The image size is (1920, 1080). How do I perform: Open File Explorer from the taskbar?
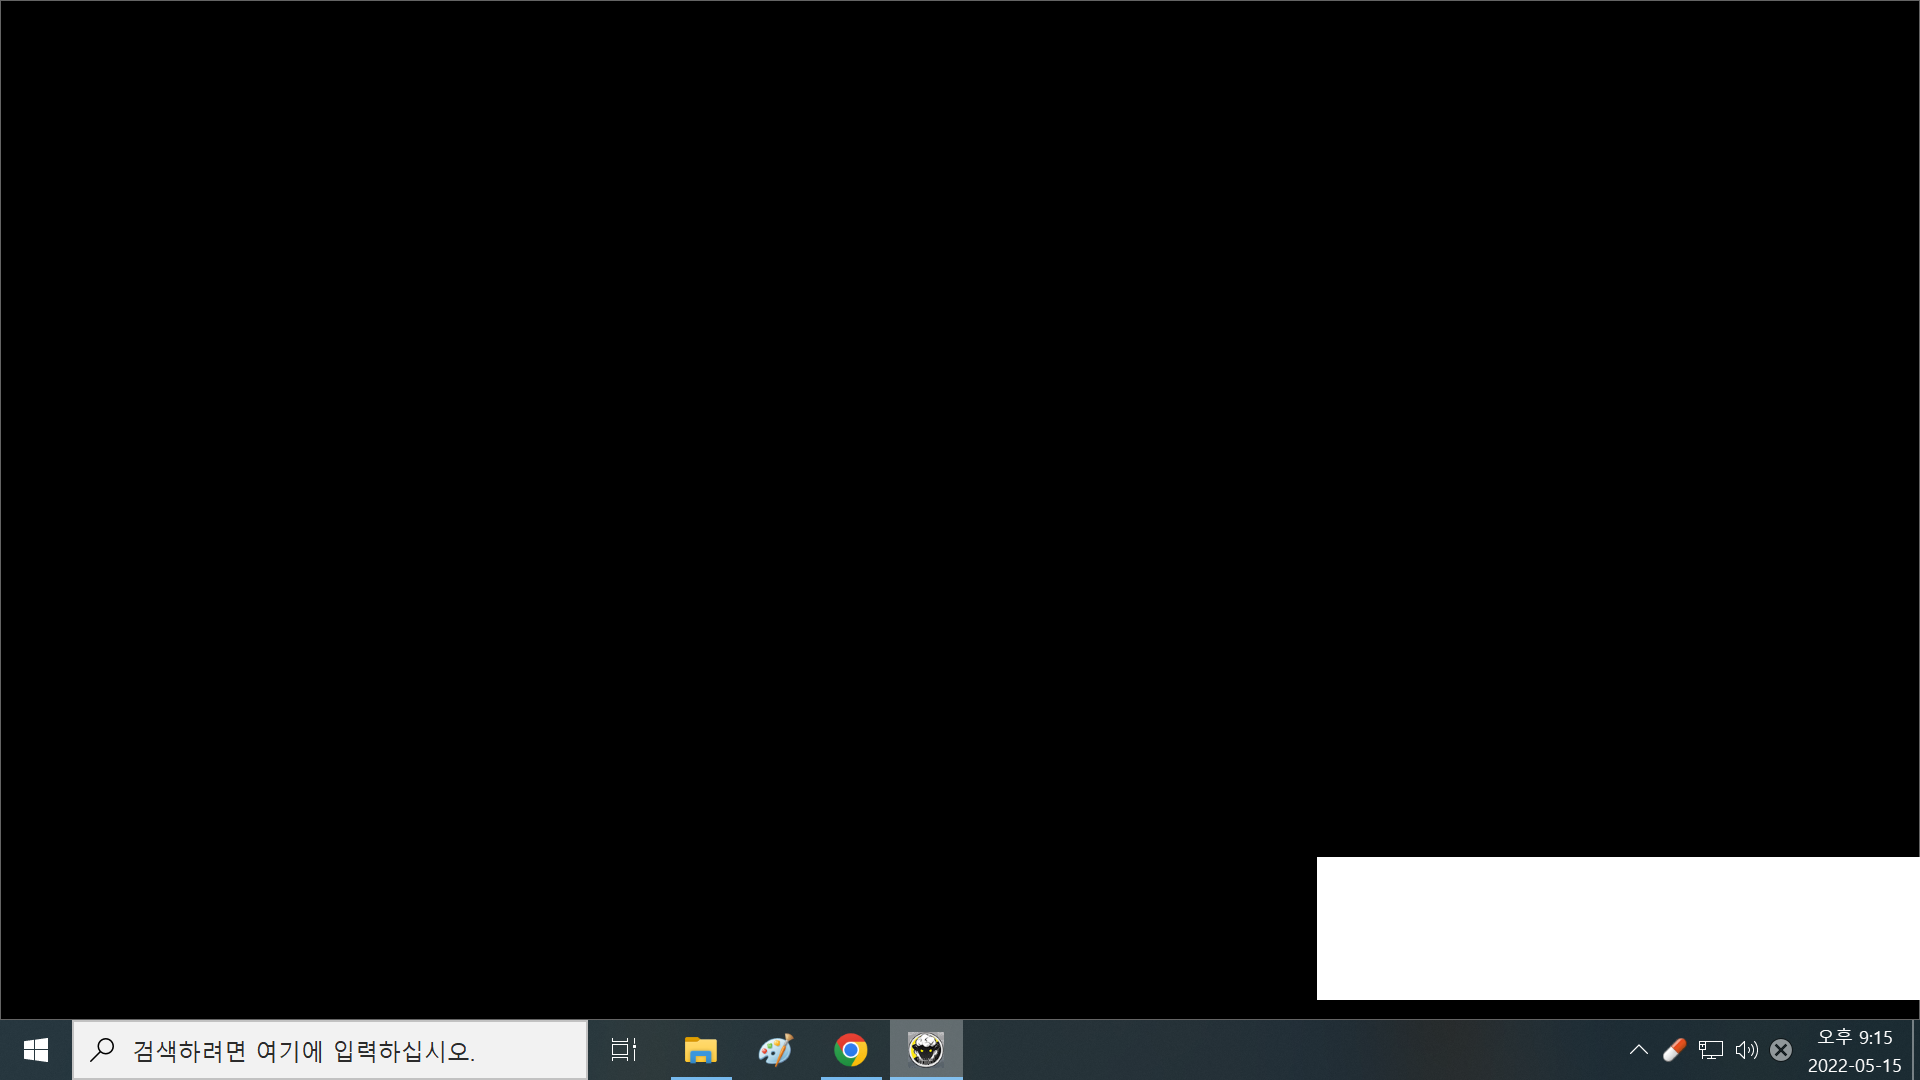[x=701, y=1050]
